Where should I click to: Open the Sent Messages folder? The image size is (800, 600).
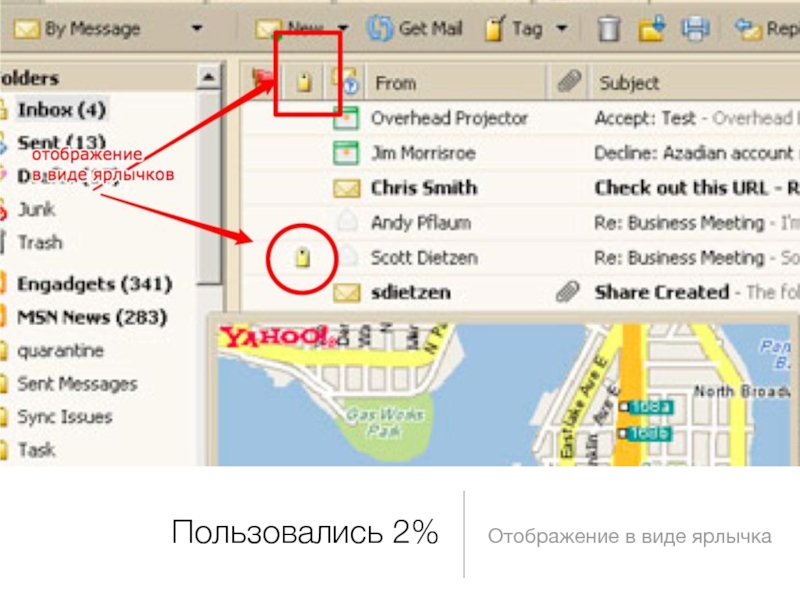click(x=78, y=384)
